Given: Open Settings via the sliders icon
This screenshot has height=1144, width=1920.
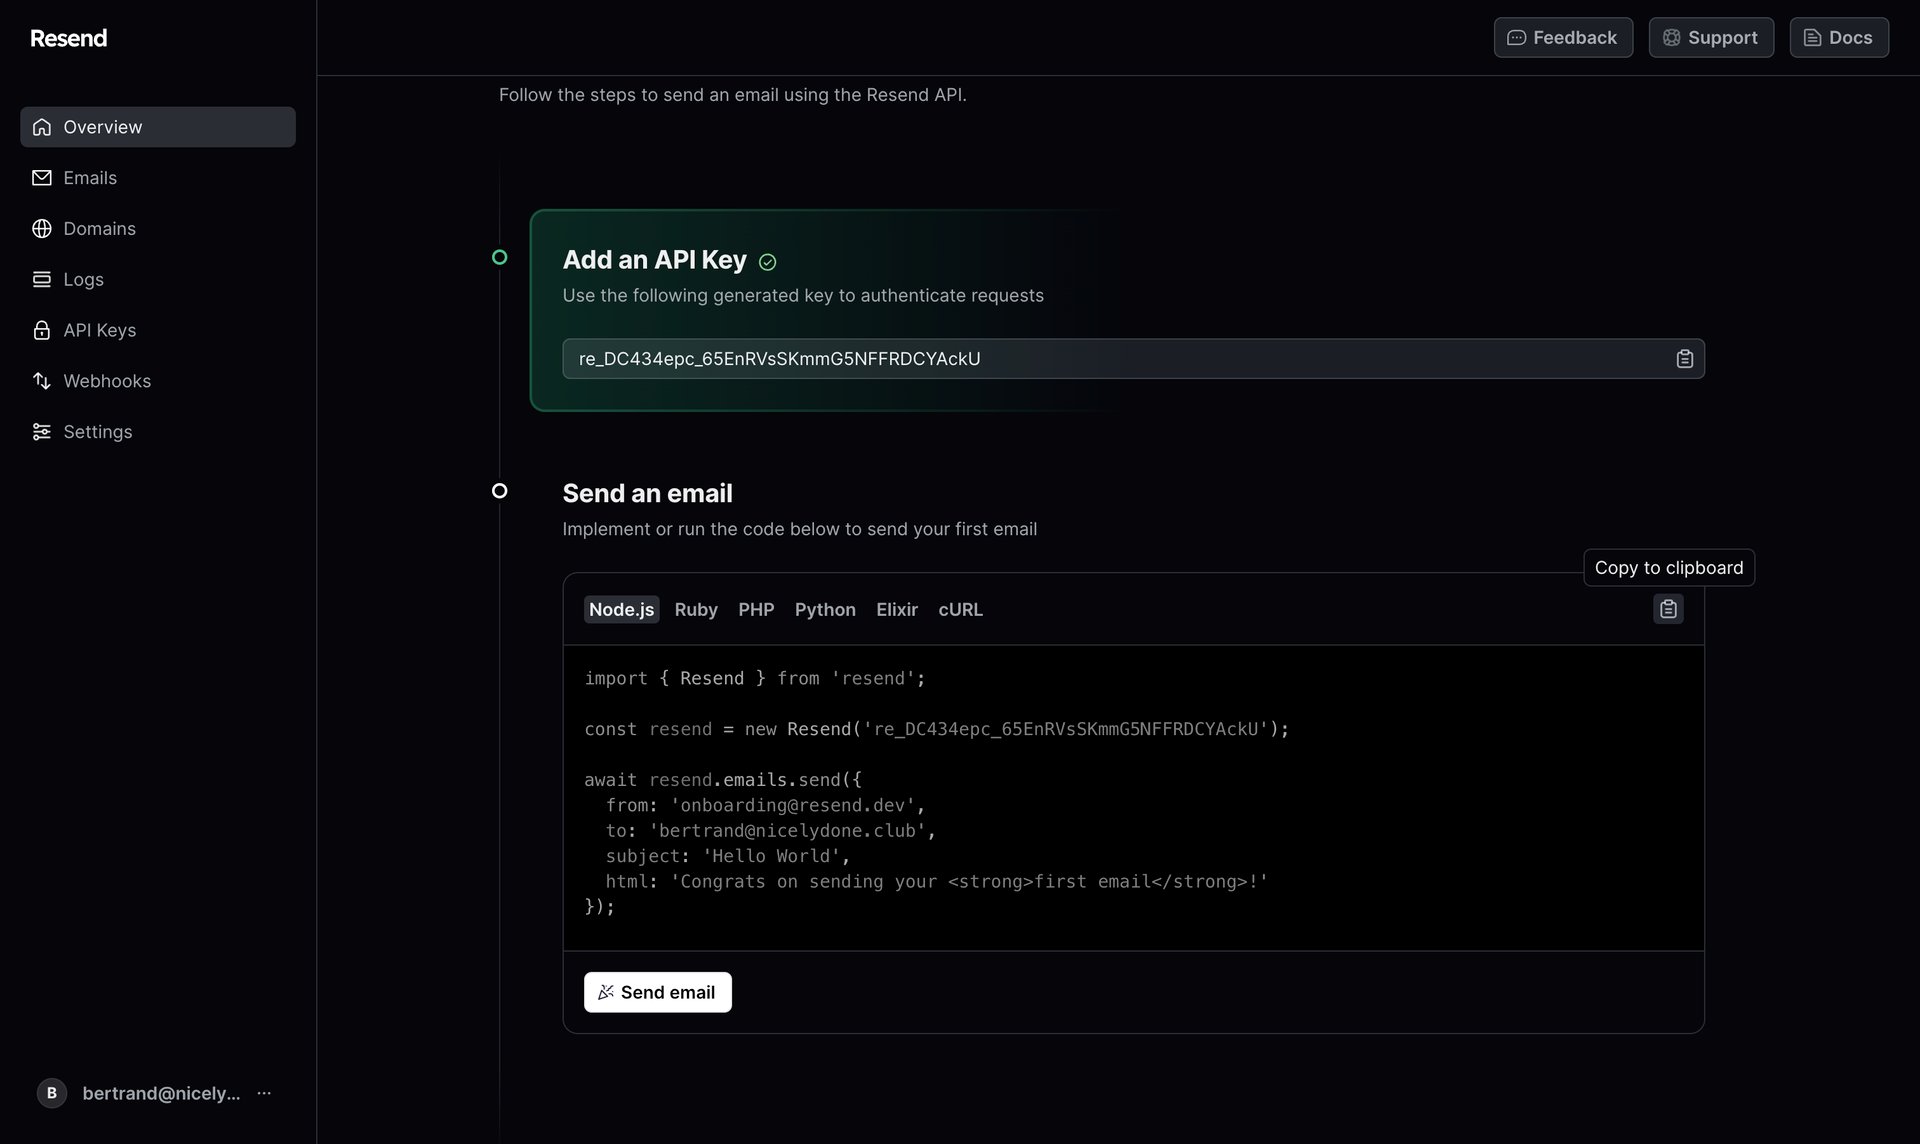Looking at the screenshot, I should [x=41, y=431].
